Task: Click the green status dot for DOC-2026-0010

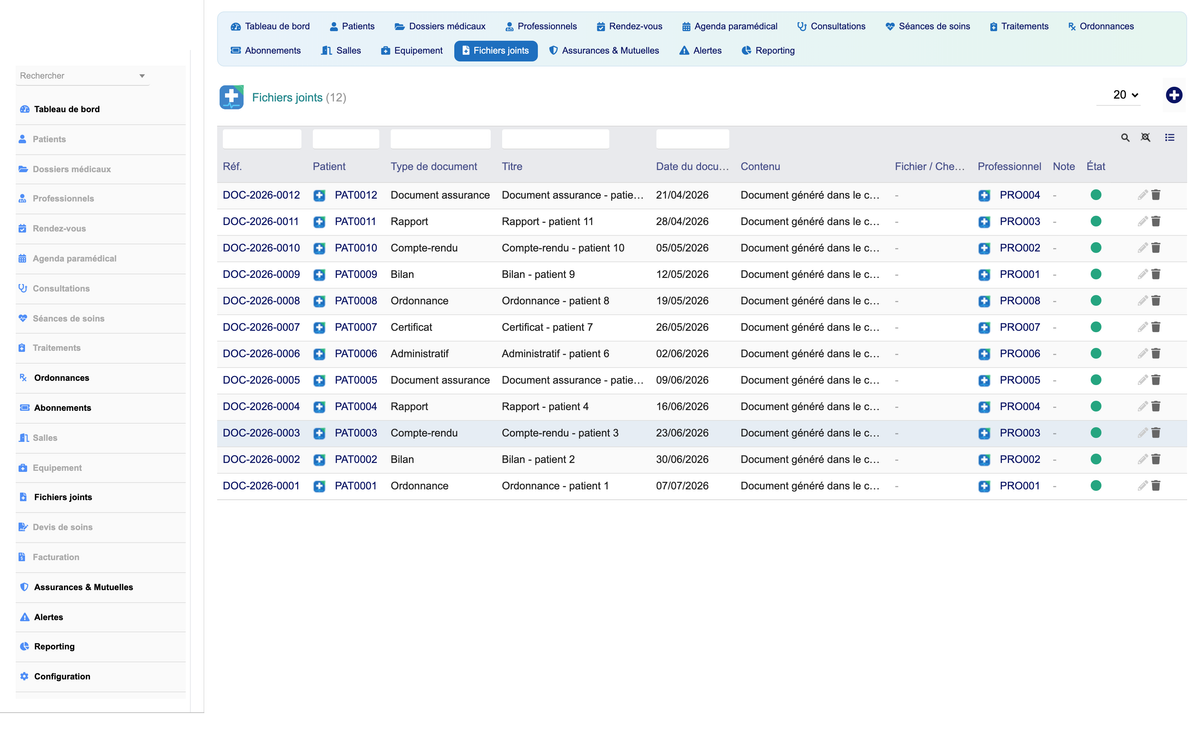Action: coord(1096,248)
